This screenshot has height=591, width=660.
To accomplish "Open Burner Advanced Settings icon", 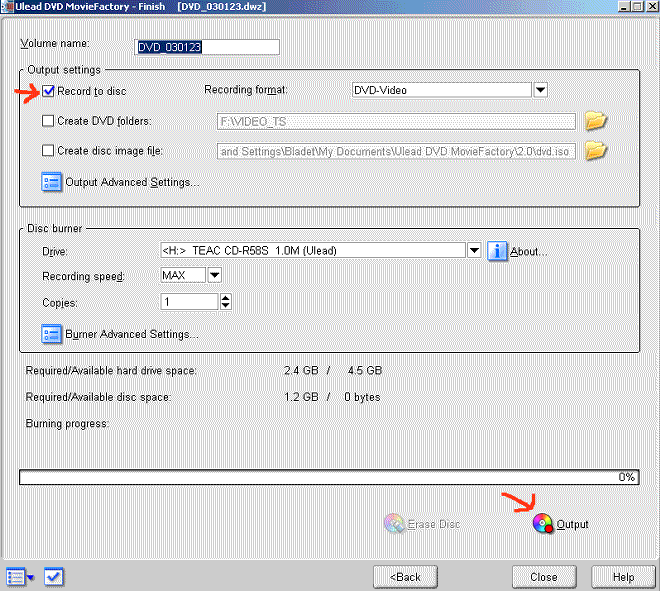I will click(x=51, y=334).
